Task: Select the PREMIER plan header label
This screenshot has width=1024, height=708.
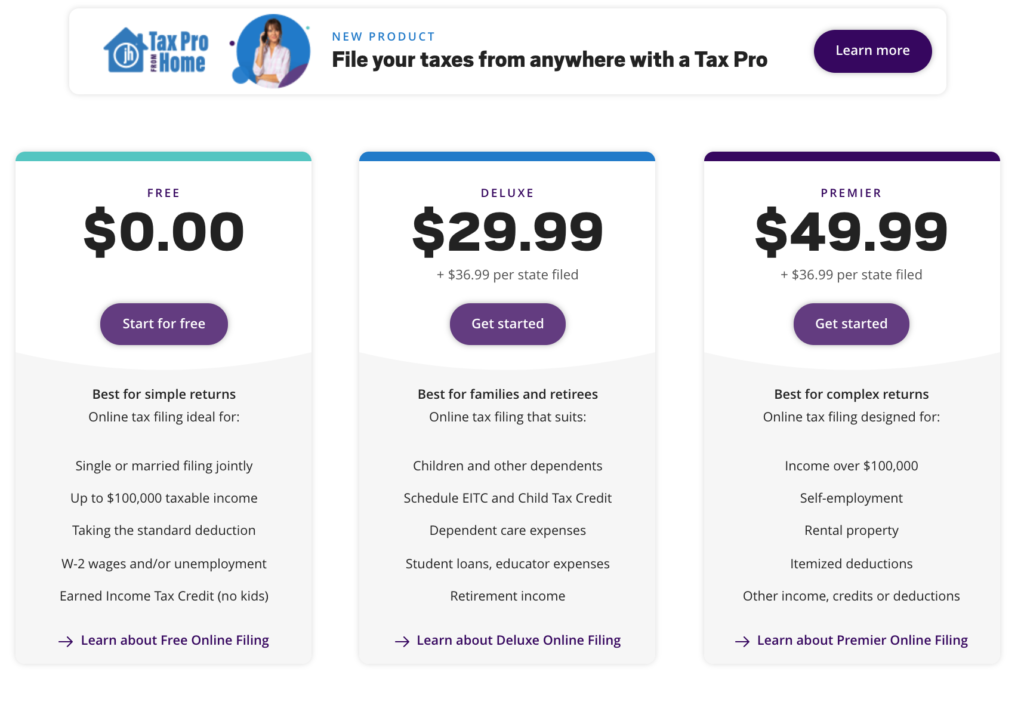Action: (x=851, y=192)
